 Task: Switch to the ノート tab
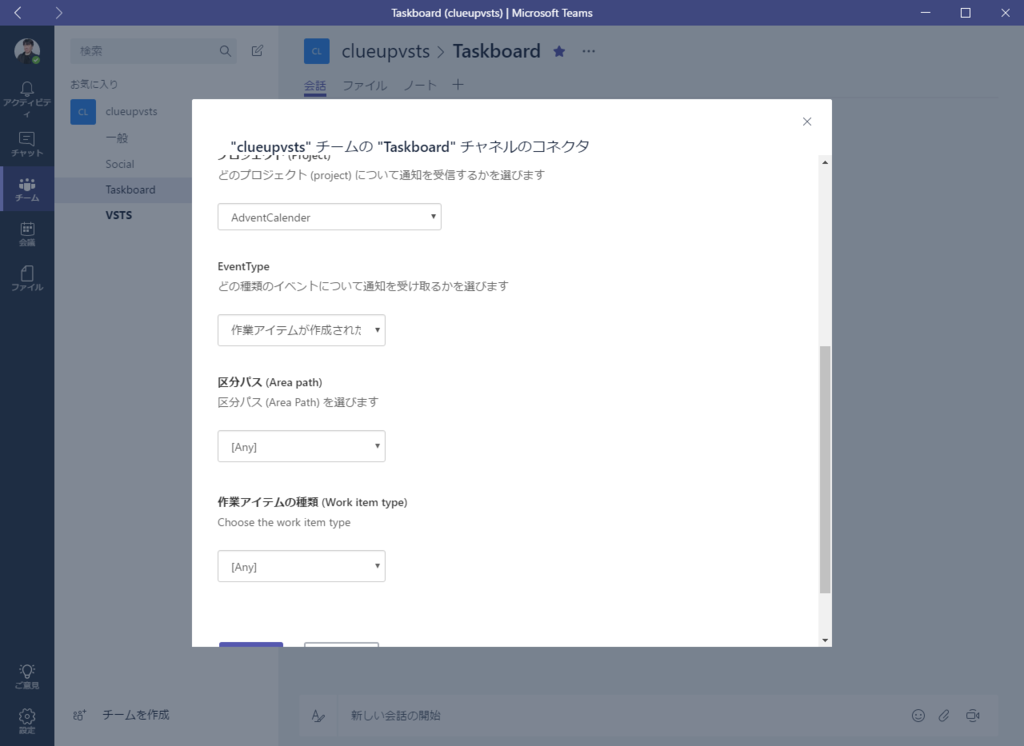[419, 86]
